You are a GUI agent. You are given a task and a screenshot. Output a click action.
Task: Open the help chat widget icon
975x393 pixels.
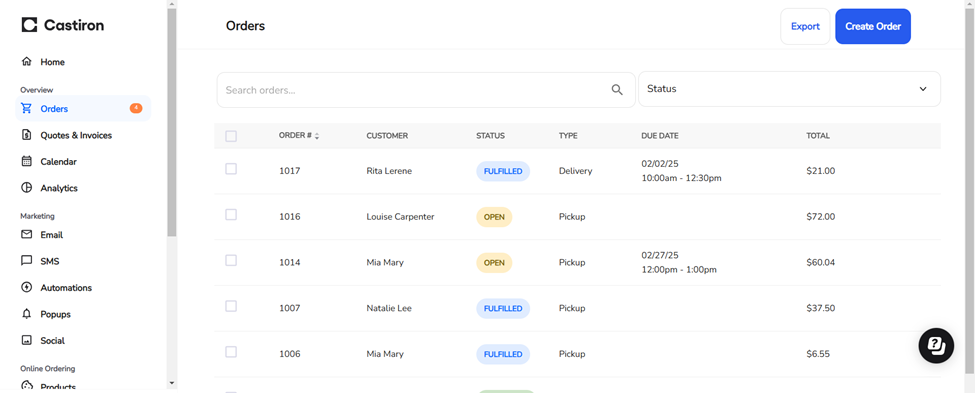(936, 345)
